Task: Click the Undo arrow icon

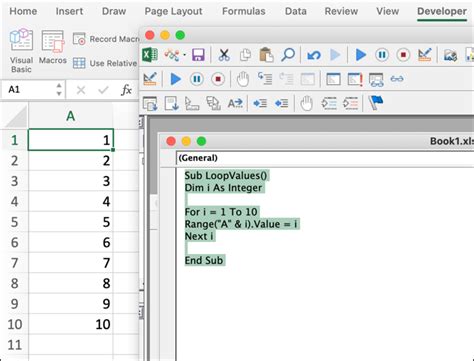Action: (314, 55)
